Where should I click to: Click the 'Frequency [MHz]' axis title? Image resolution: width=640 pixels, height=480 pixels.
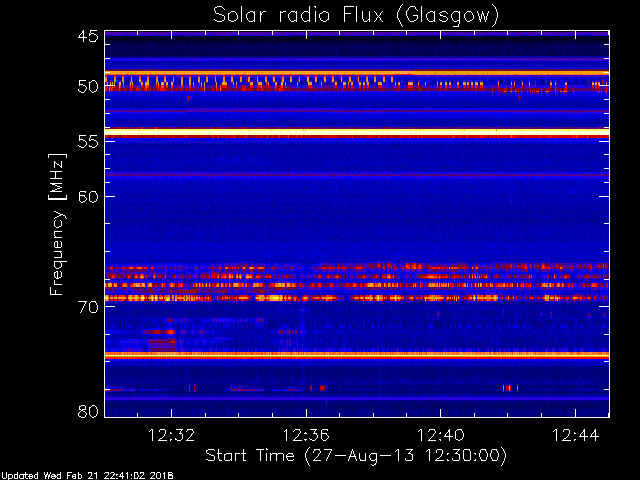click(57, 224)
